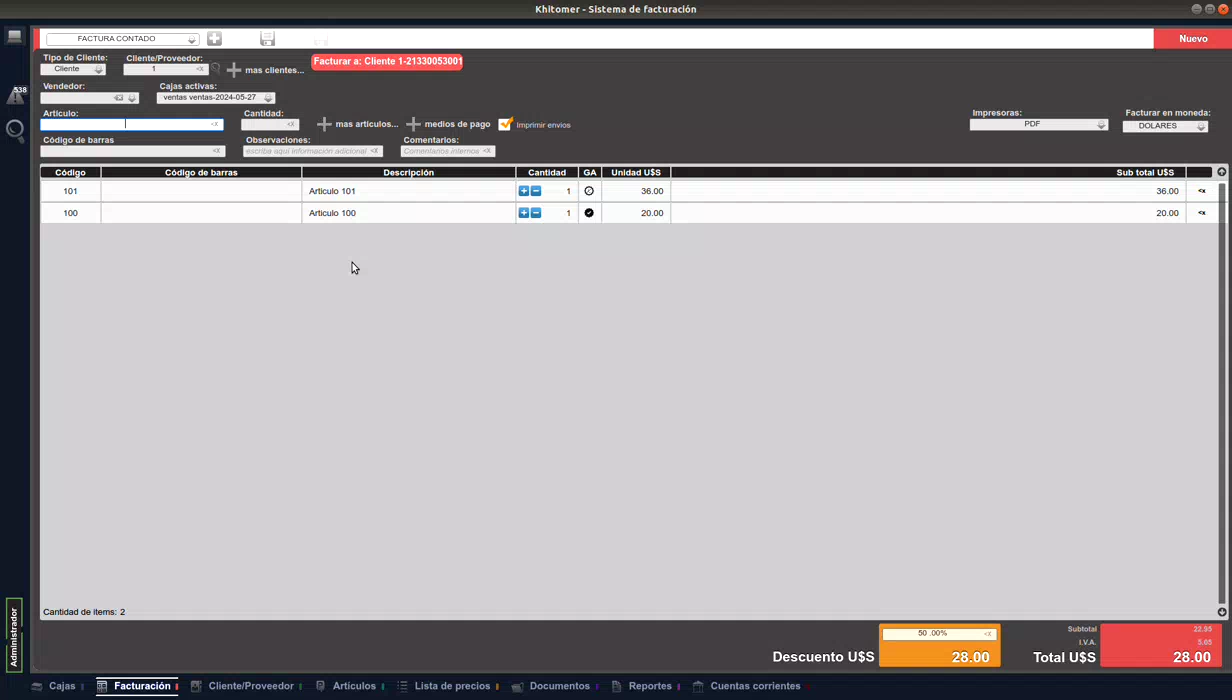Viewport: 1232px width, 700px height.
Task: Click the Descripción column header
Action: point(409,172)
